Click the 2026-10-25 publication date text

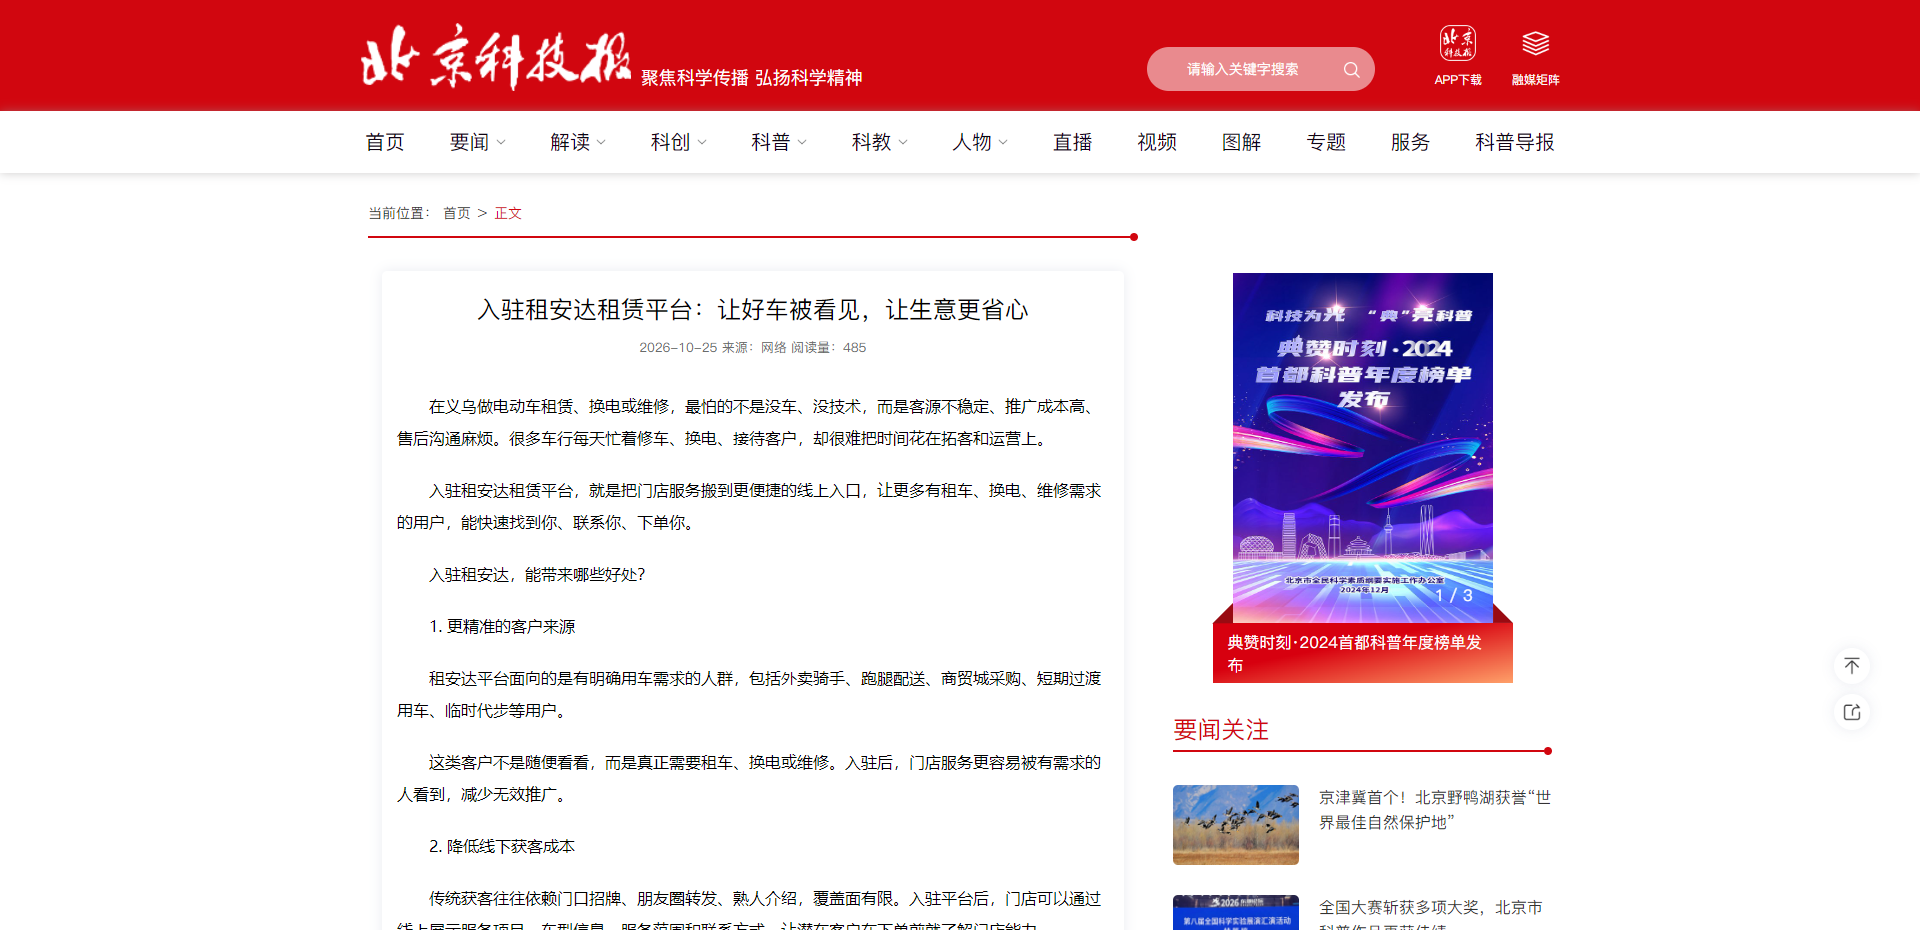(x=678, y=348)
